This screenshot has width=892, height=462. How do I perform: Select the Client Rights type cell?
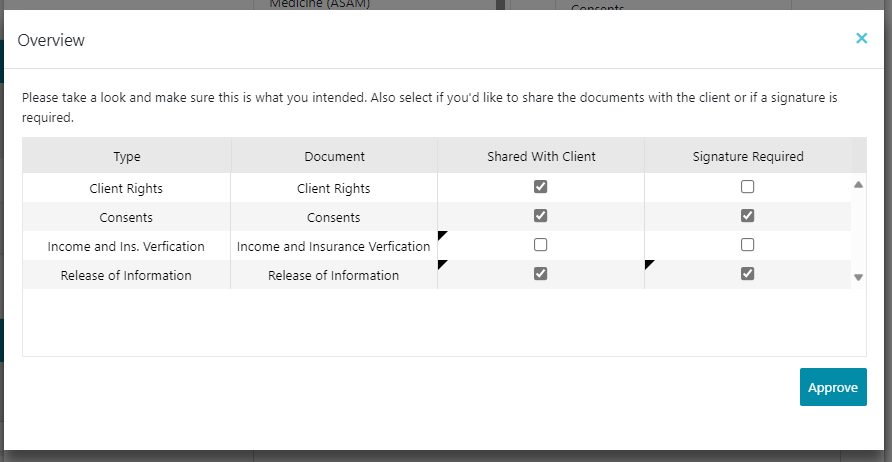125,188
